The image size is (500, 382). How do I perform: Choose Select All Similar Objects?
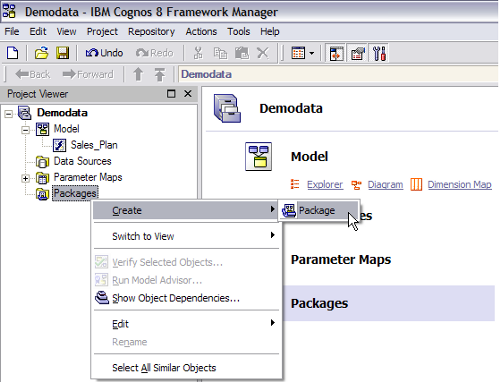click(186, 368)
